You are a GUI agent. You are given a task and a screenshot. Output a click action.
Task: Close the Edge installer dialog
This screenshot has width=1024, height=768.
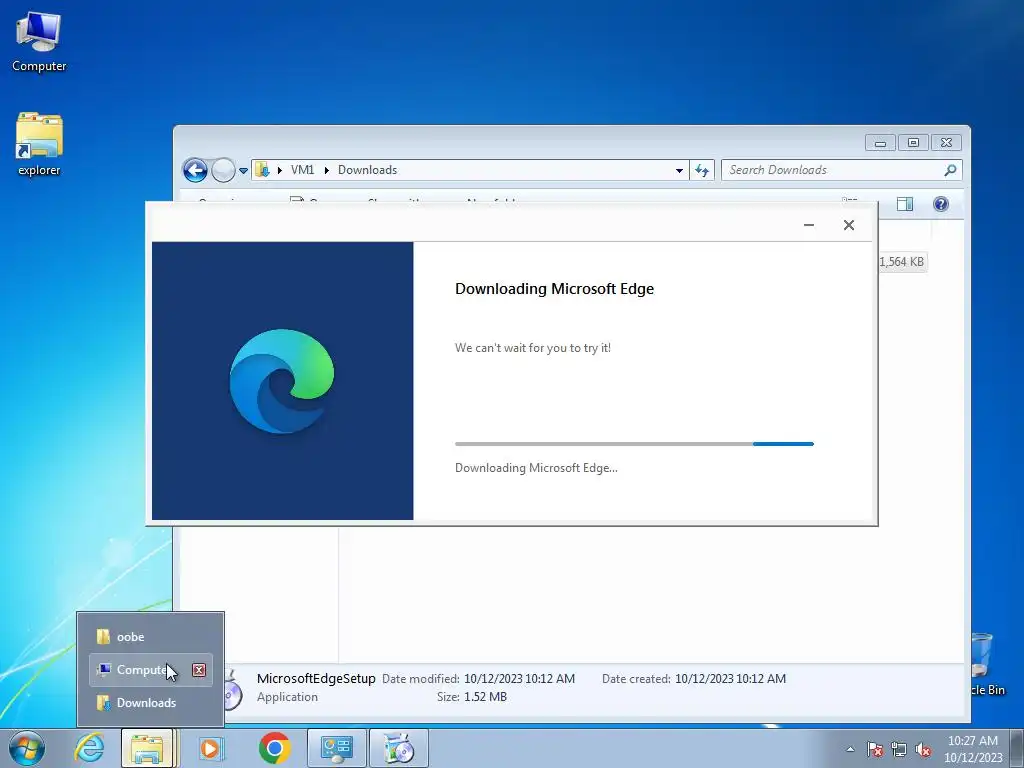[x=848, y=225]
